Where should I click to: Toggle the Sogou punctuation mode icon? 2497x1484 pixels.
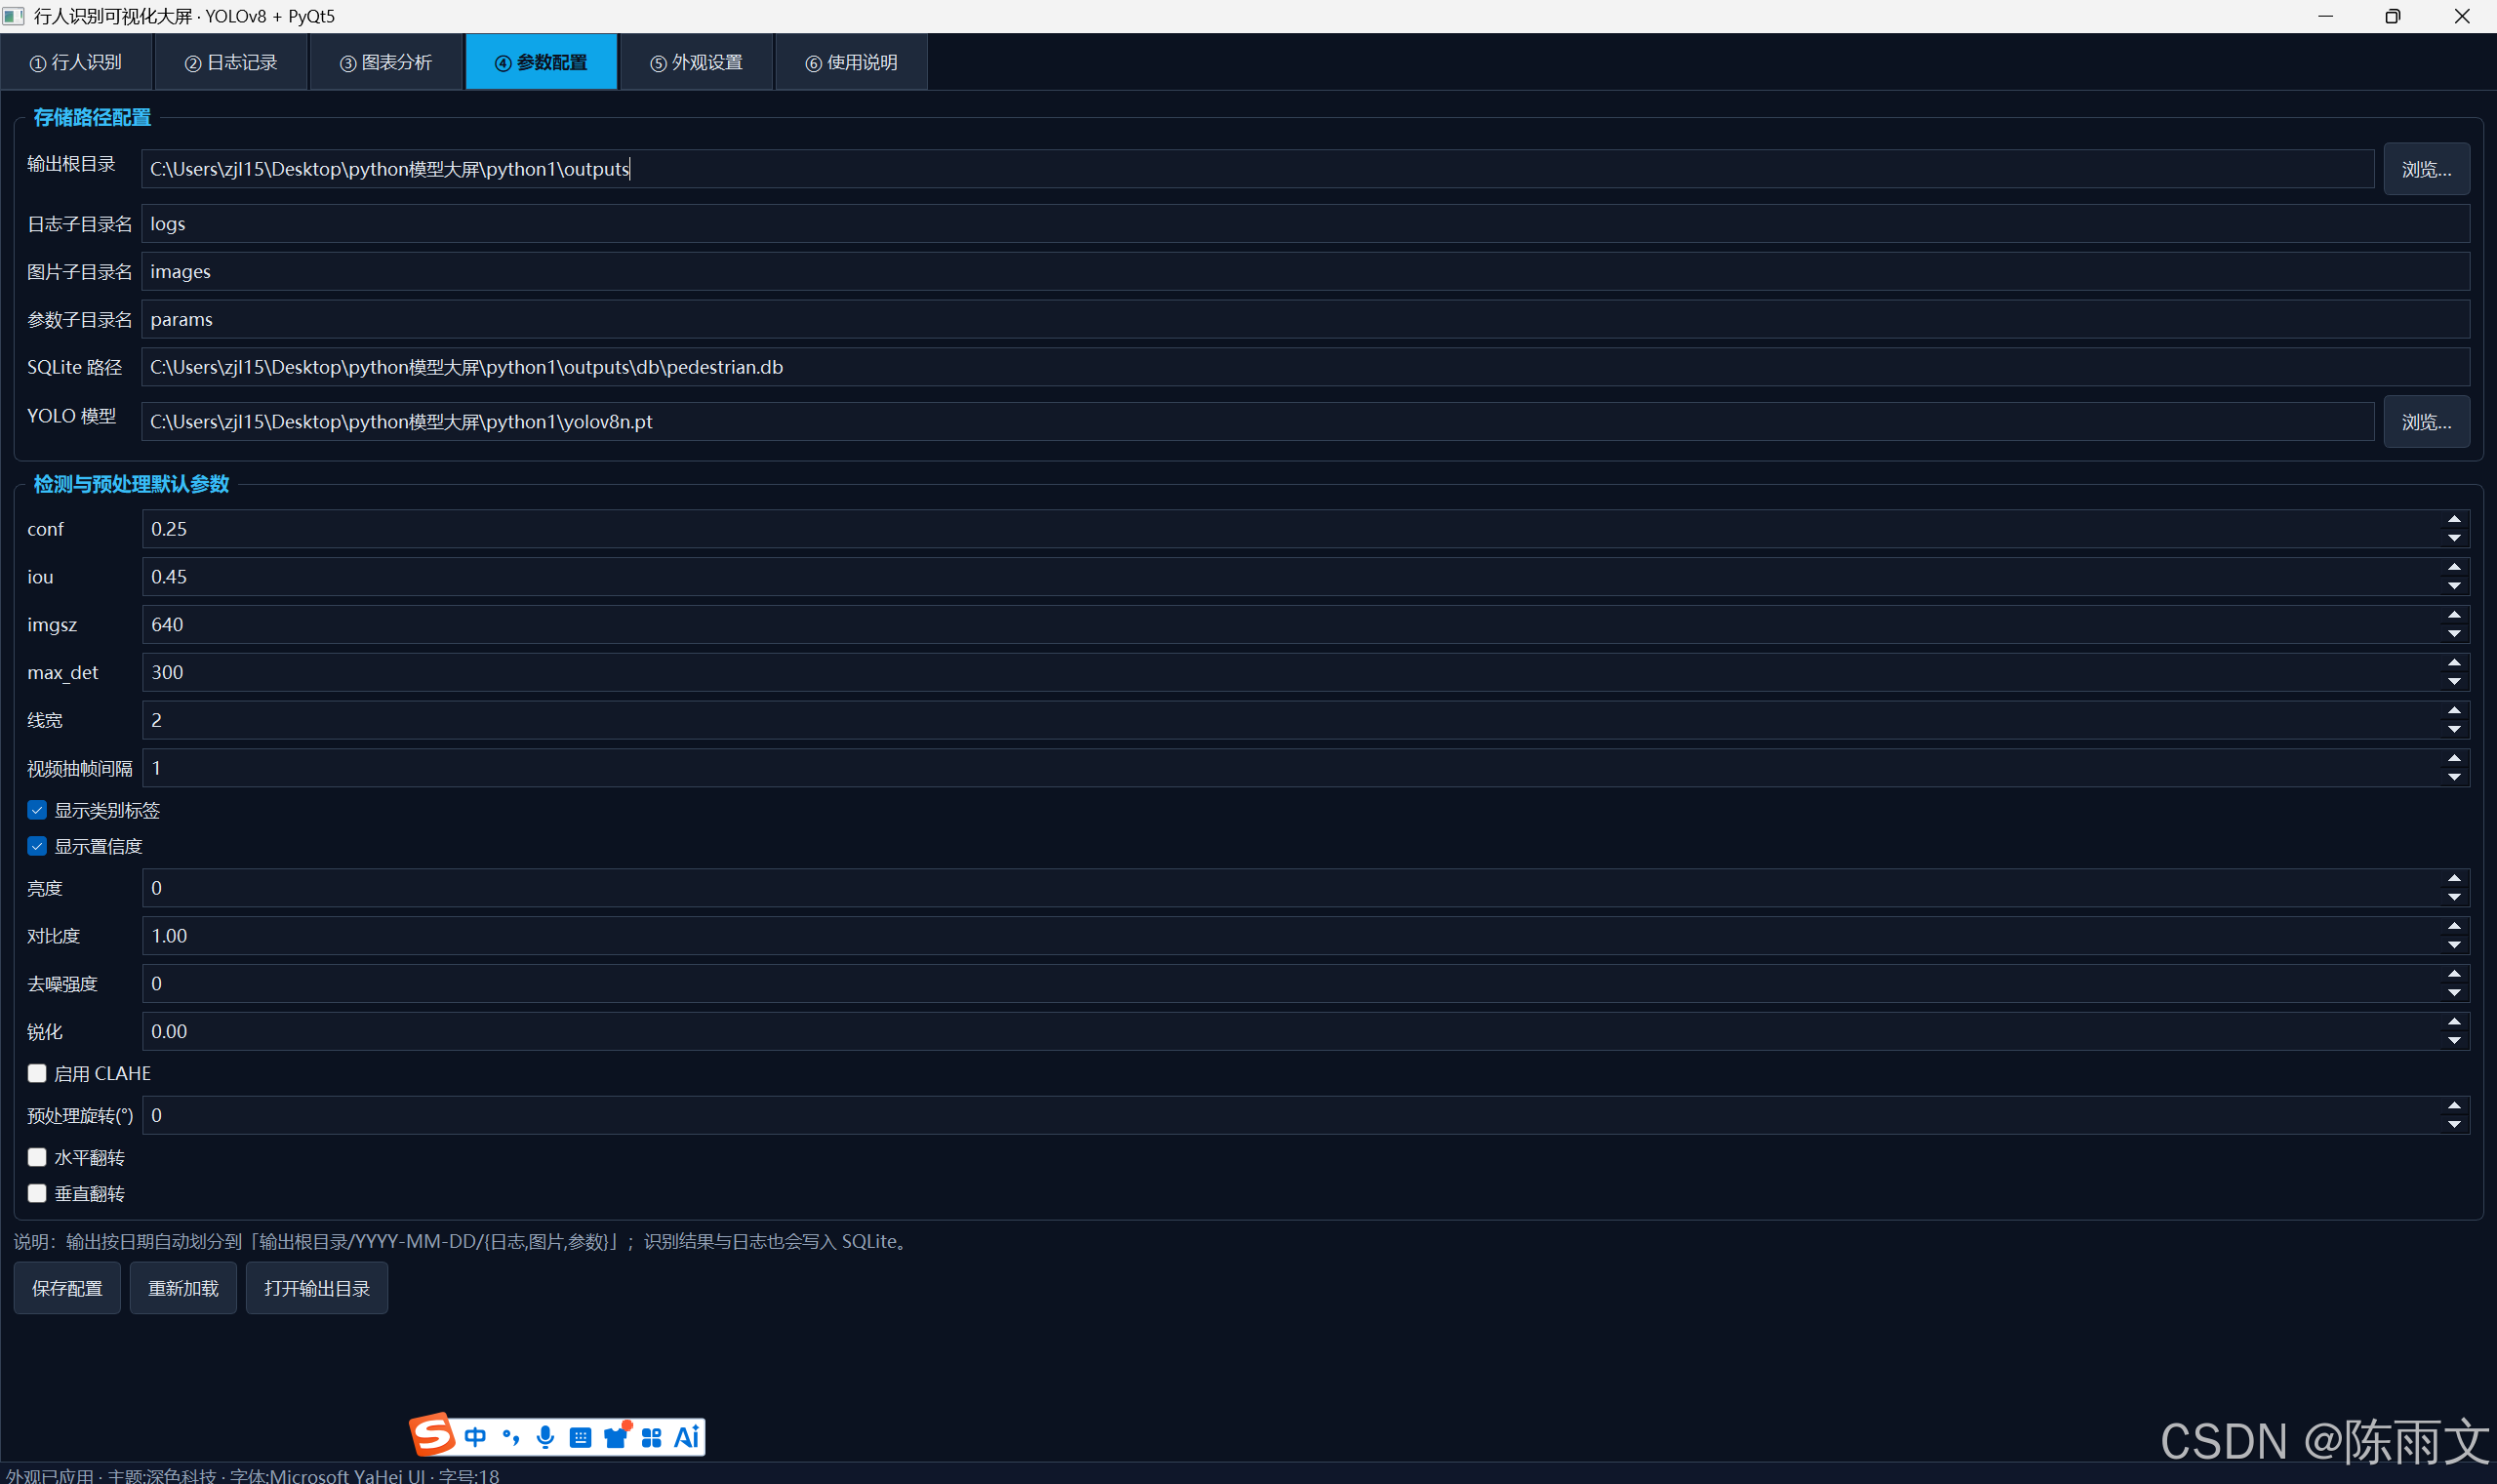pyautogui.click(x=511, y=1437)
